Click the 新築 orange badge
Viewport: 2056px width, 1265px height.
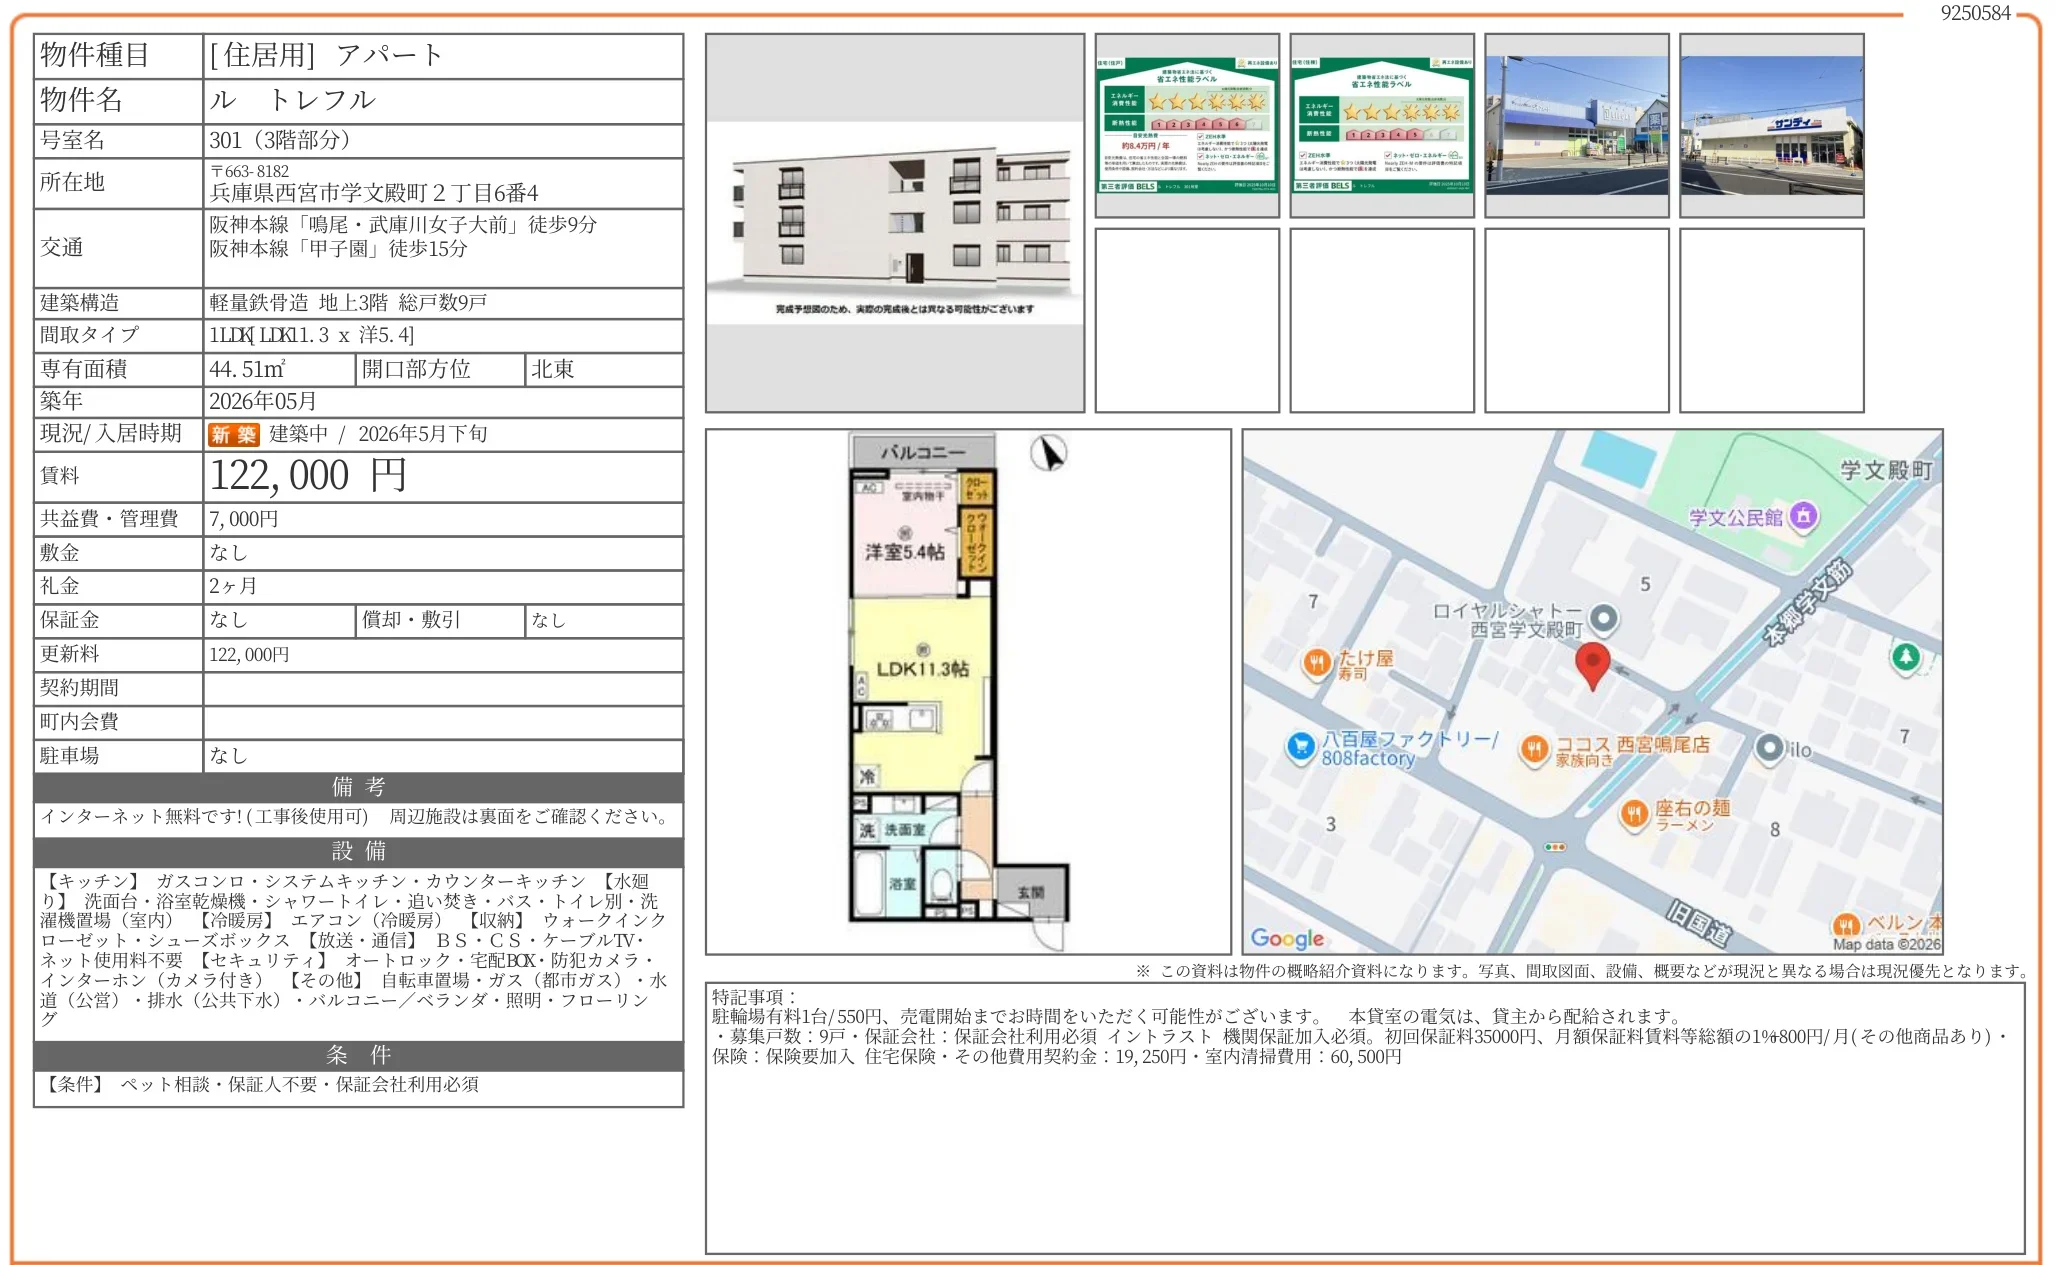click(x=233, y=434)
